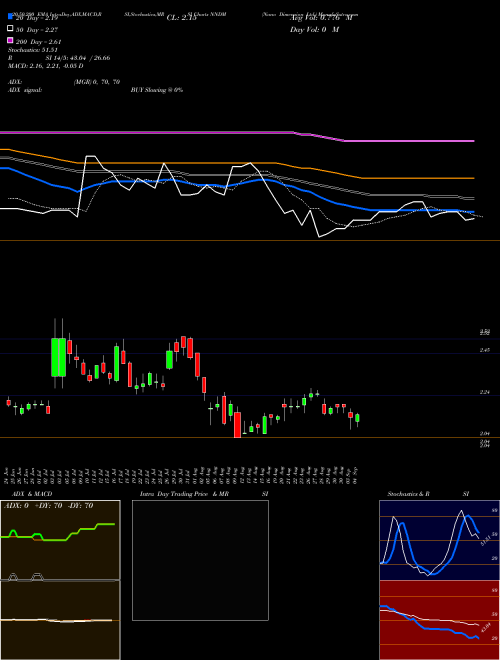
Task: Open the empty Intra Day Trading Price panel
Action: point(200,560)
